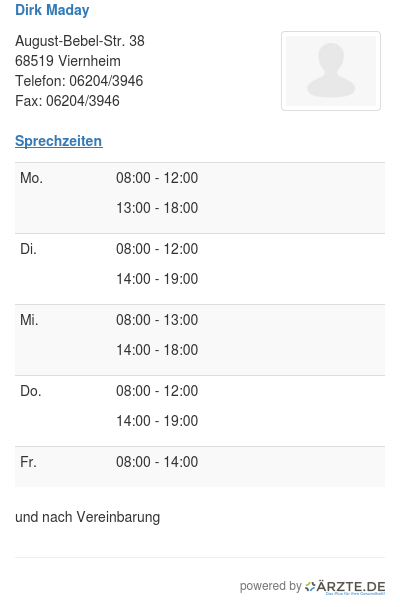The height and width of the screenshot is (607, 400).
Task: Select the Mi. day label
Action: pyautogui.click(x=29, y=320)
